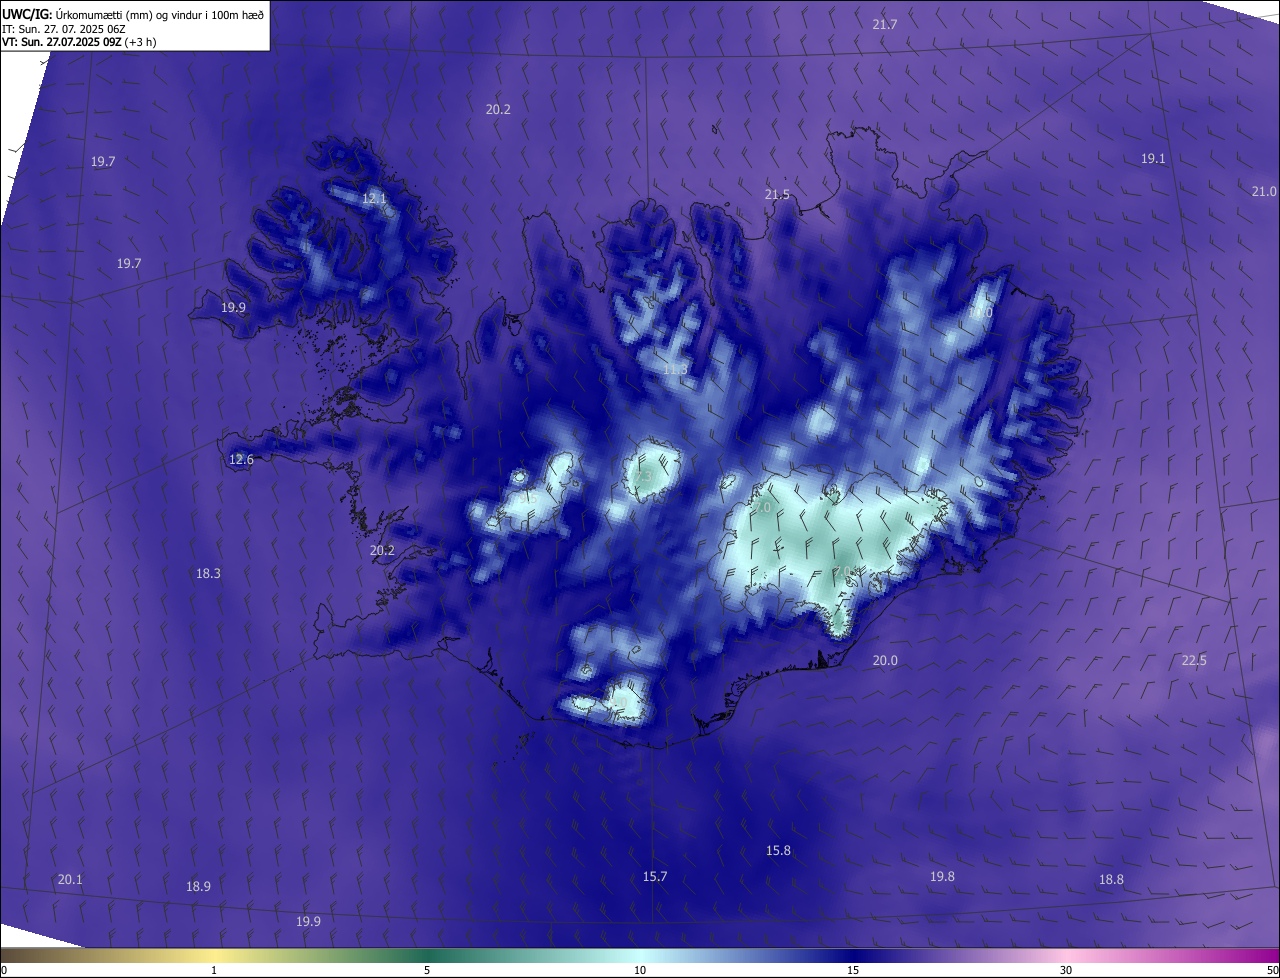
Task: Click the 12.6 value label on the map
Action: (241, 460)
